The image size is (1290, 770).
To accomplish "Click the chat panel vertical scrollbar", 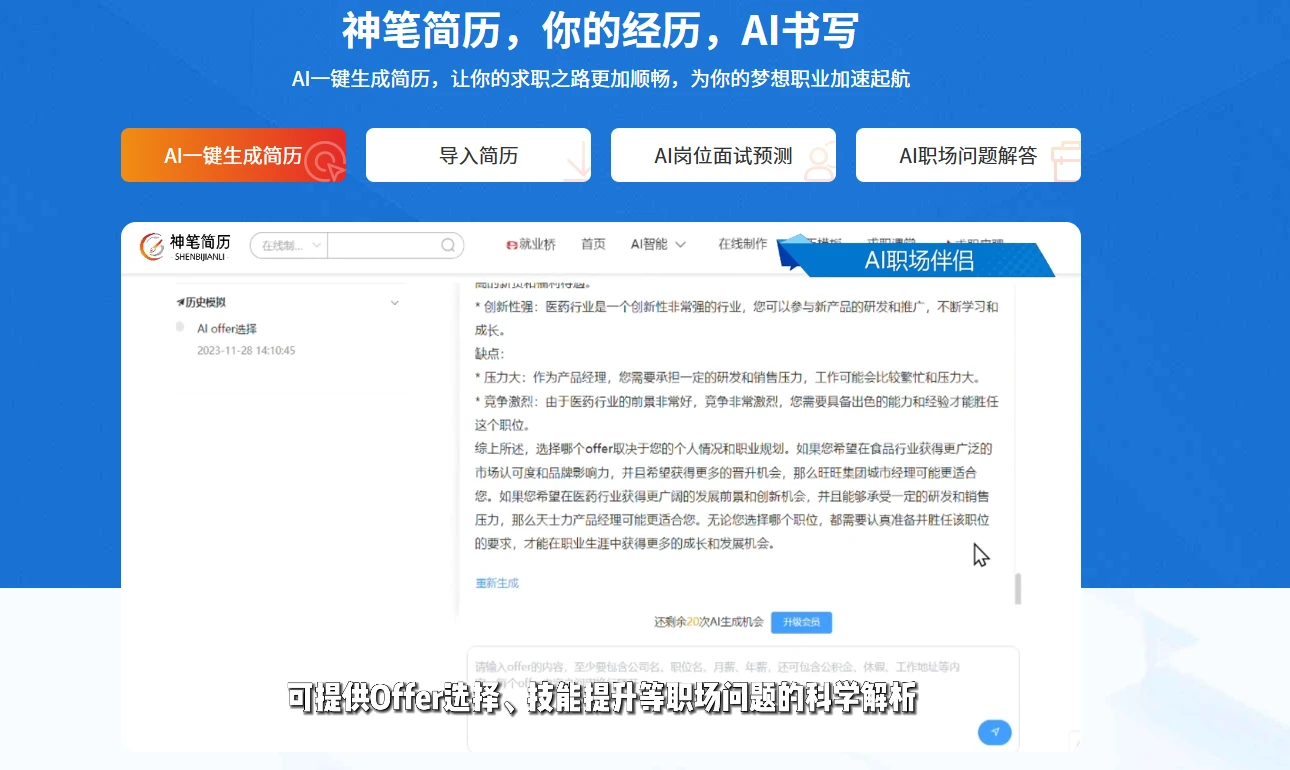I will pyautogui.click(x=1018, y=588).
